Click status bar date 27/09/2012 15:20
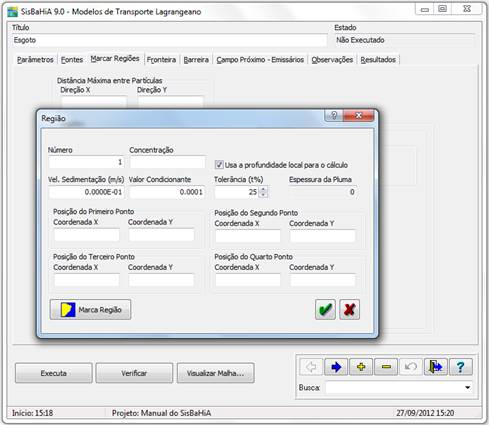 tap(425, 413)
